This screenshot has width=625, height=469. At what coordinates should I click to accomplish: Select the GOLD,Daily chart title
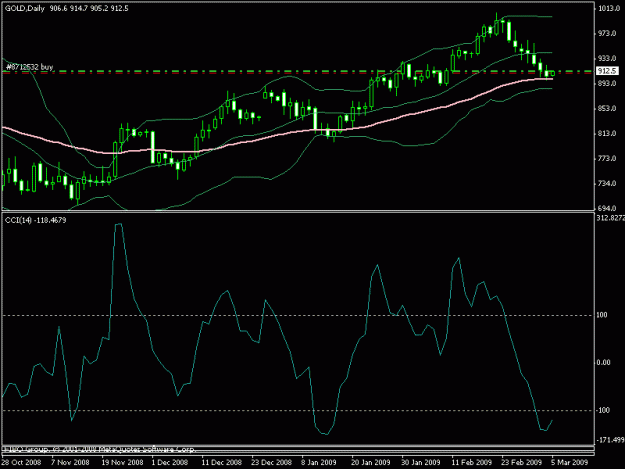[x=24, y=8]
